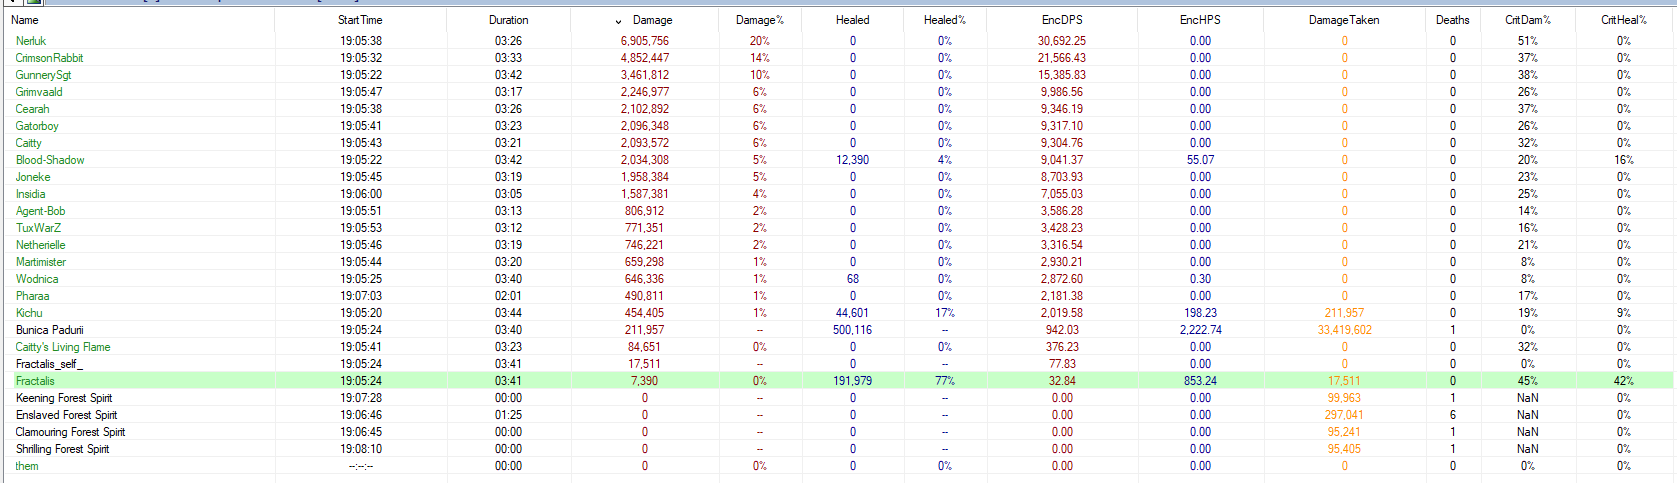Sort by CritDam% column header
The width and height of the screenshot is (1677, 483).
(x=1527, y=20)
